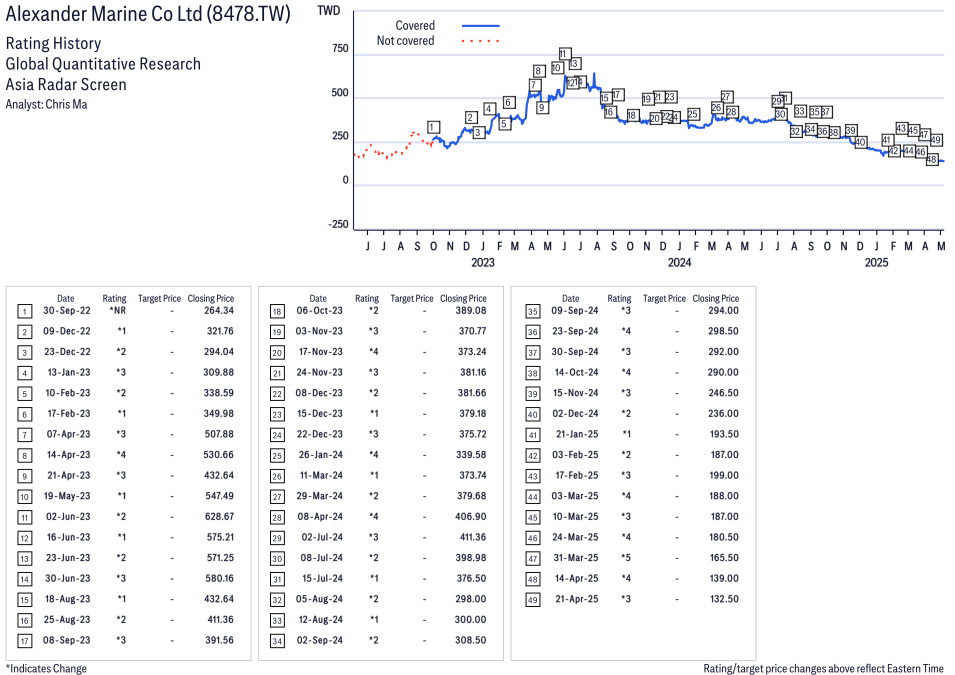Click the Analyst: Chris Ma text
The width and height of the screenshot is (955, 675).
point(46,104)
